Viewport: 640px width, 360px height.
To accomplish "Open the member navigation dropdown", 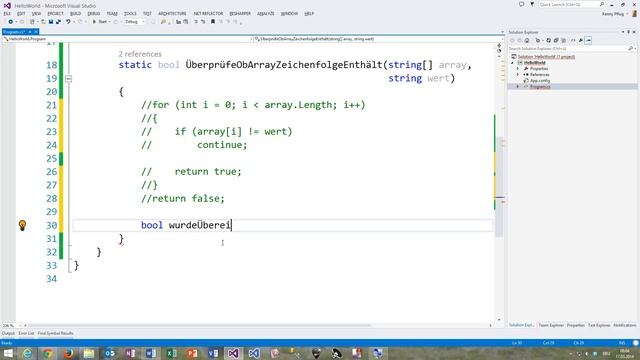I will [379, 39].
